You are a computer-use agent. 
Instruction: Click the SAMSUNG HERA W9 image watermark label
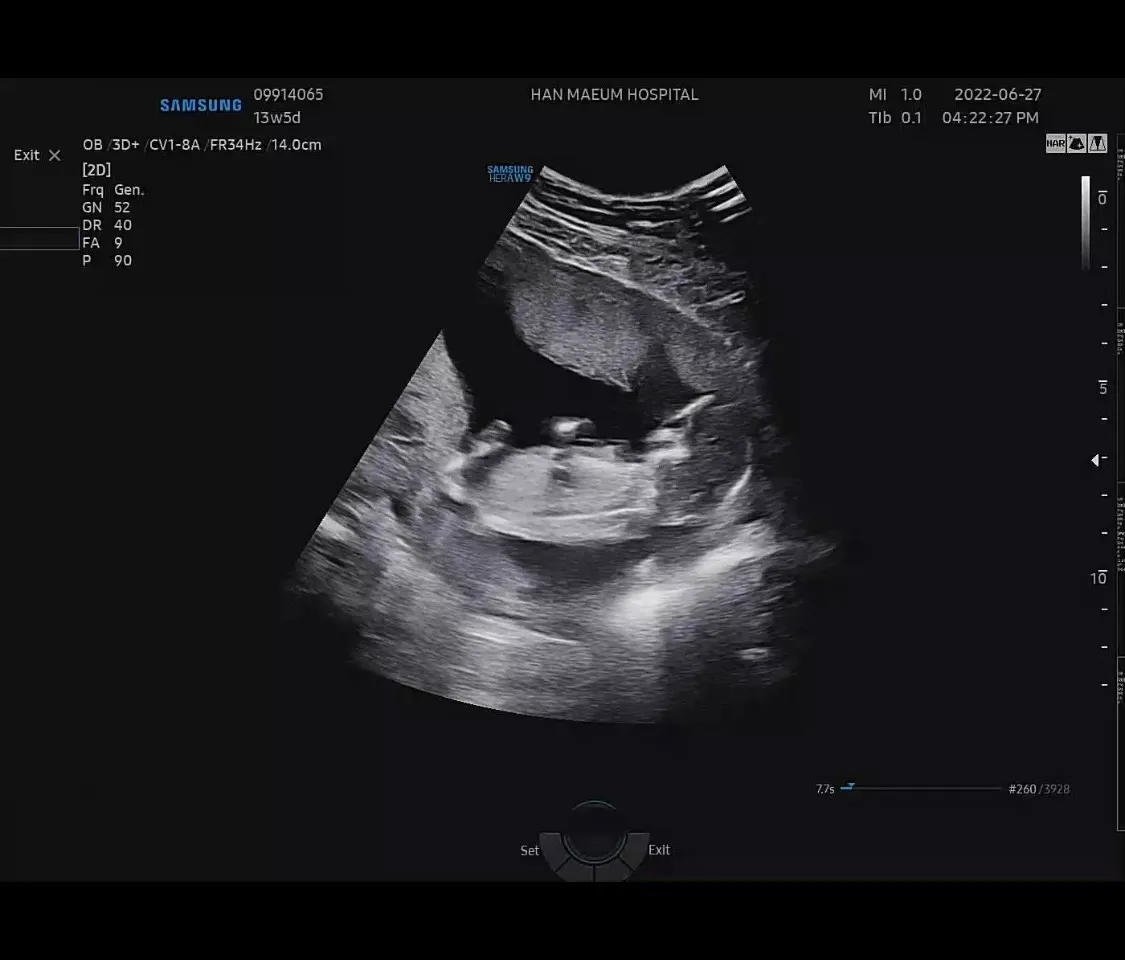[x=510, y=174]
